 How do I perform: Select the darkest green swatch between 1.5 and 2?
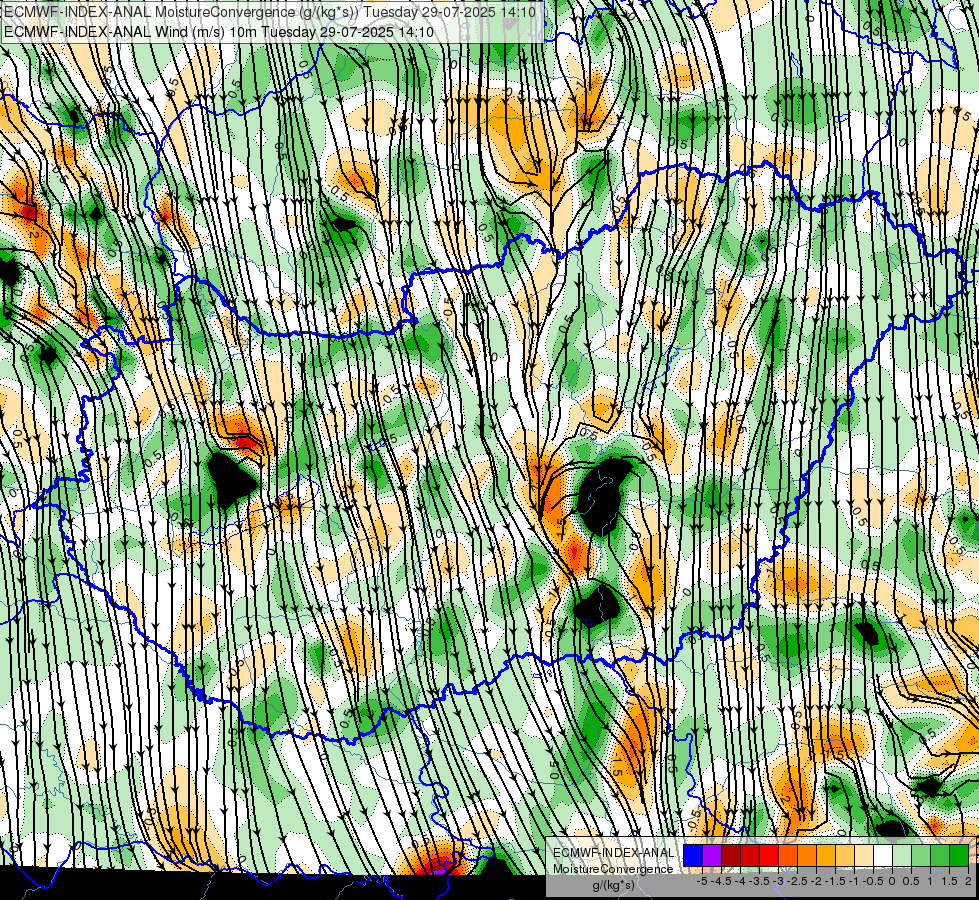coord(958,856)
